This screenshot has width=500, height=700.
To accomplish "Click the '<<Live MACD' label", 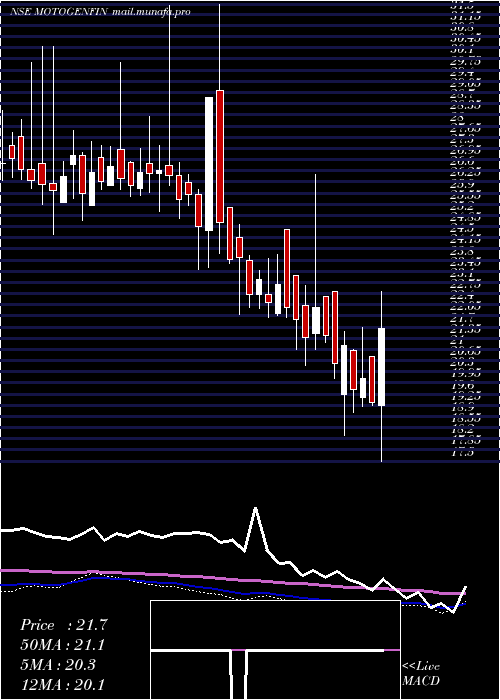I will point(421,674).
